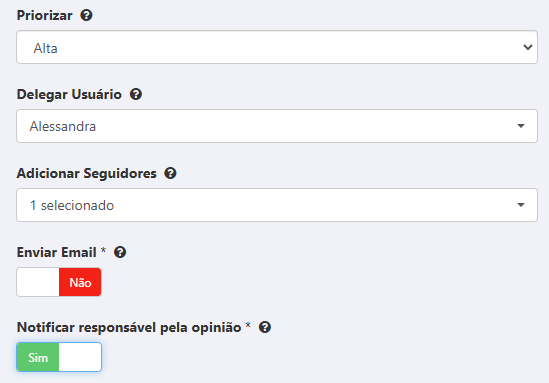Click the Adicionar Seguidores field label
The width and height of the screenshot is (549, 383).
point(86,174)
